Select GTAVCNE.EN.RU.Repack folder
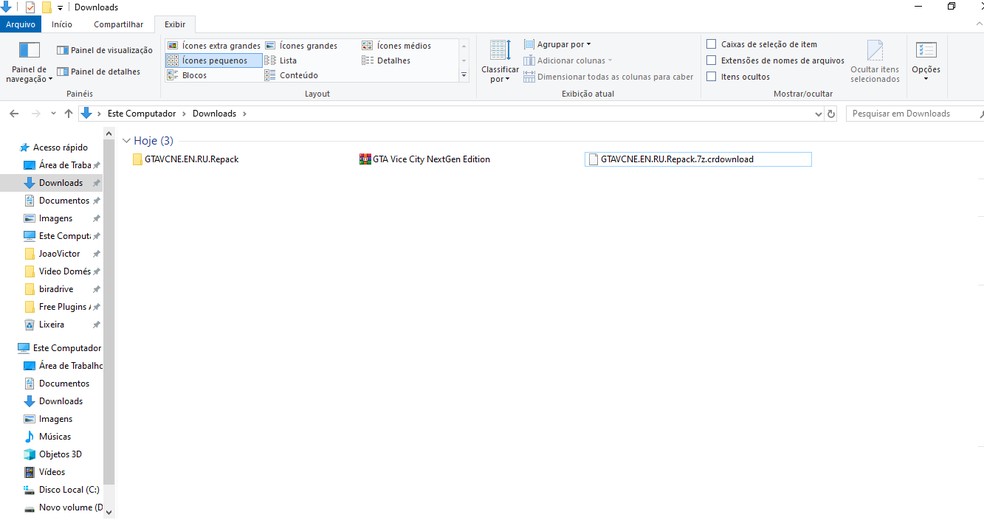The width and height of the screenshot is (984, 520). (185, 159)
